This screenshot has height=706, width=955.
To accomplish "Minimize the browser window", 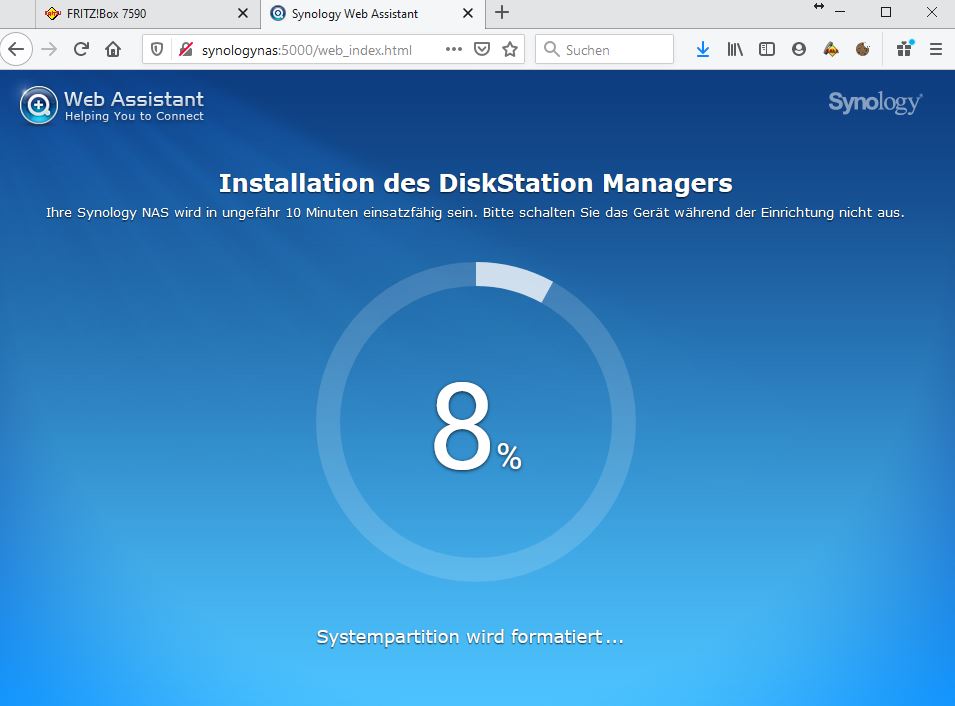I will click(840, 12).
